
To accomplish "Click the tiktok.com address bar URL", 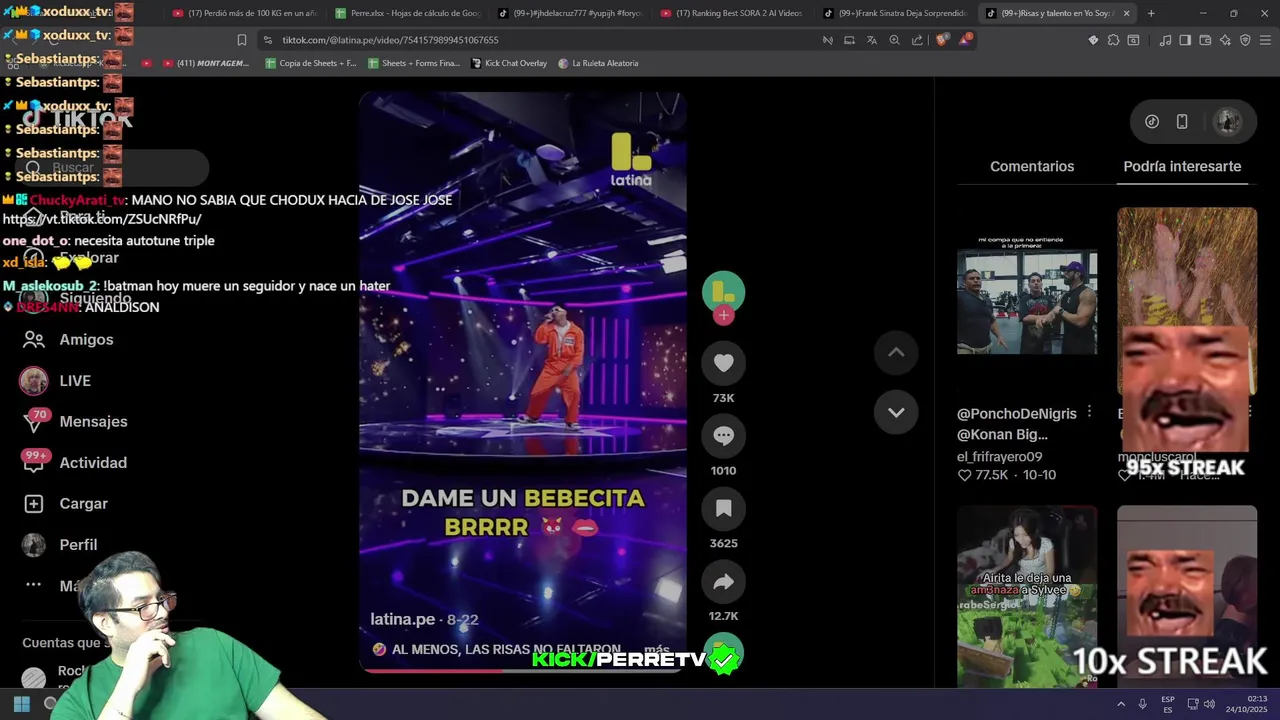I will pos(390,40).
